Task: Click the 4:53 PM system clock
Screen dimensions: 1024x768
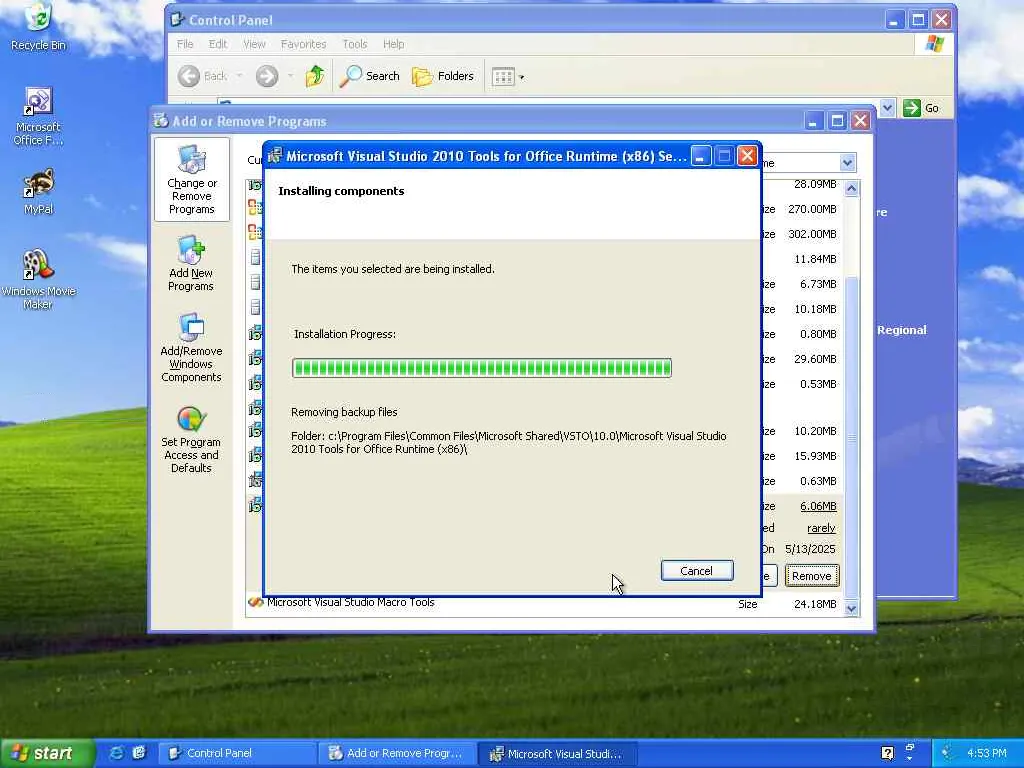Action: point(987,753)
